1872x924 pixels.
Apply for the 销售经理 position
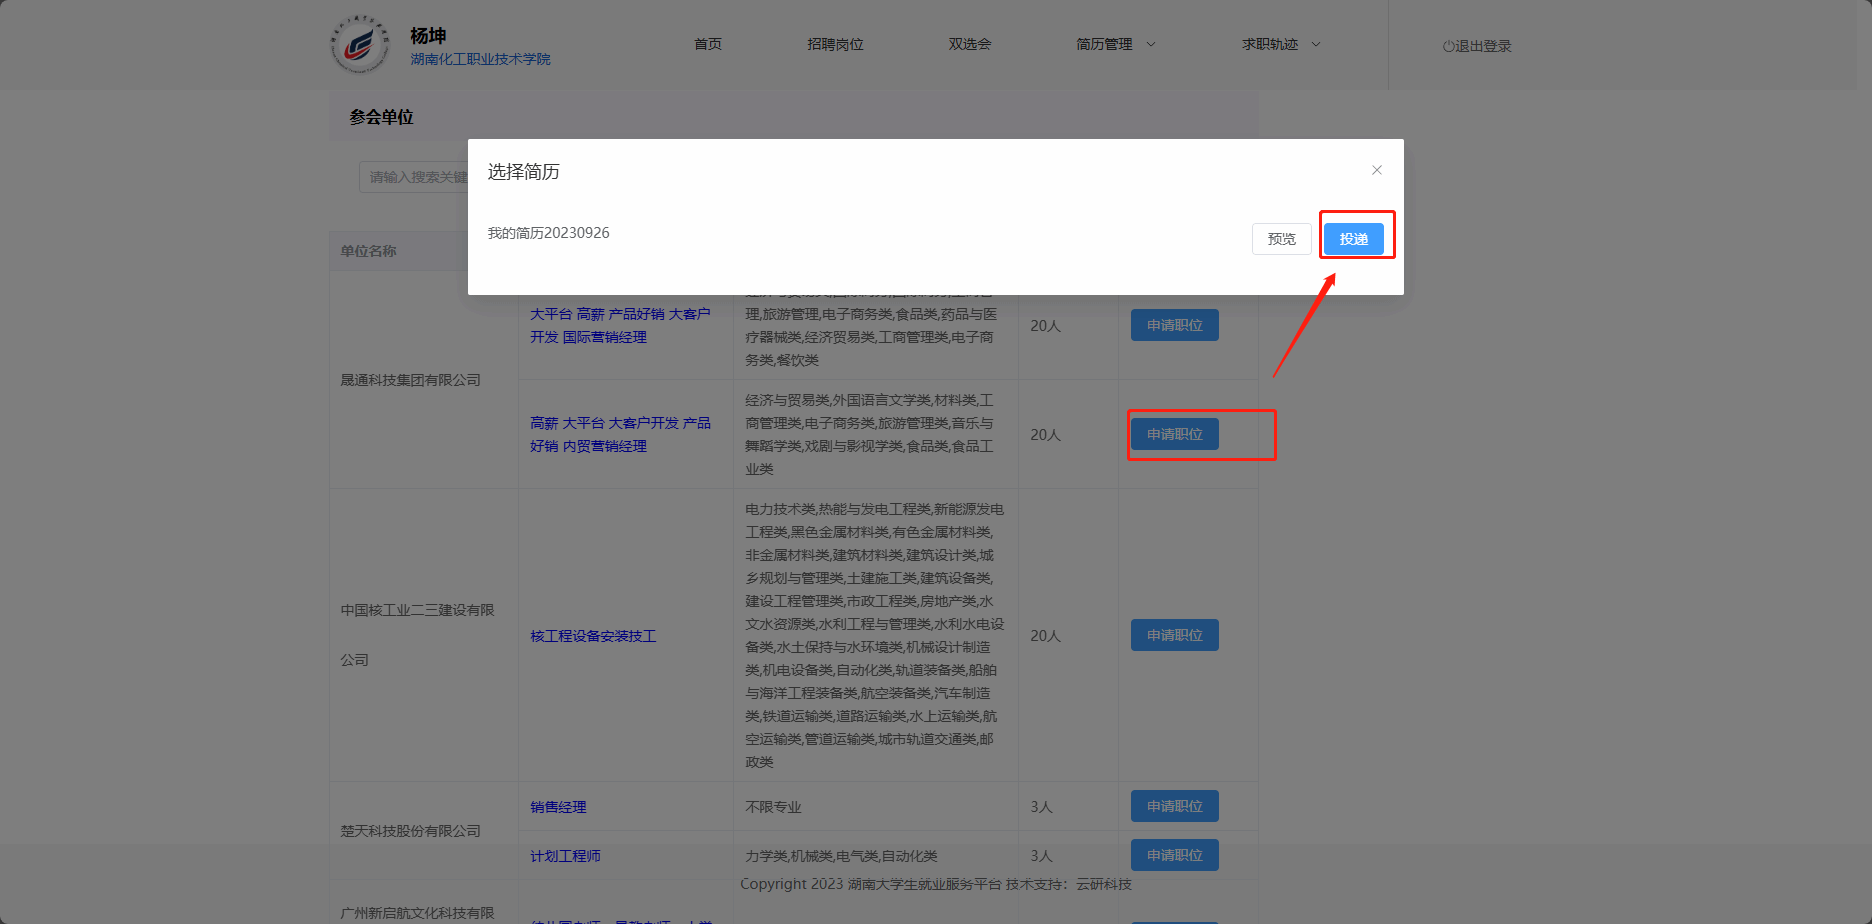pos(1174,806)
